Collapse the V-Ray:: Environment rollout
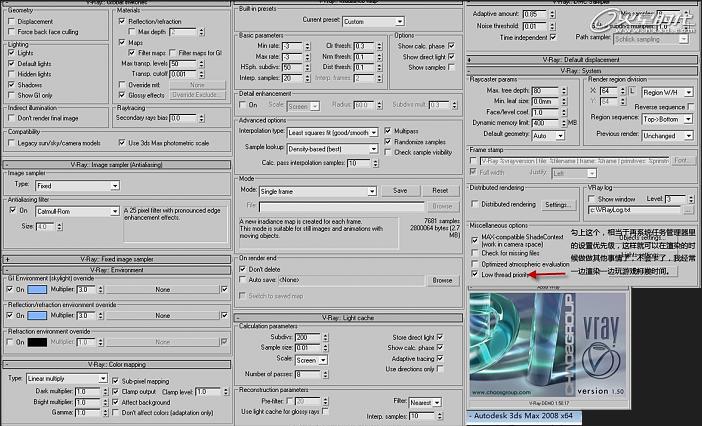Viewport: 702px width, 426px height. tap(117, 270)
